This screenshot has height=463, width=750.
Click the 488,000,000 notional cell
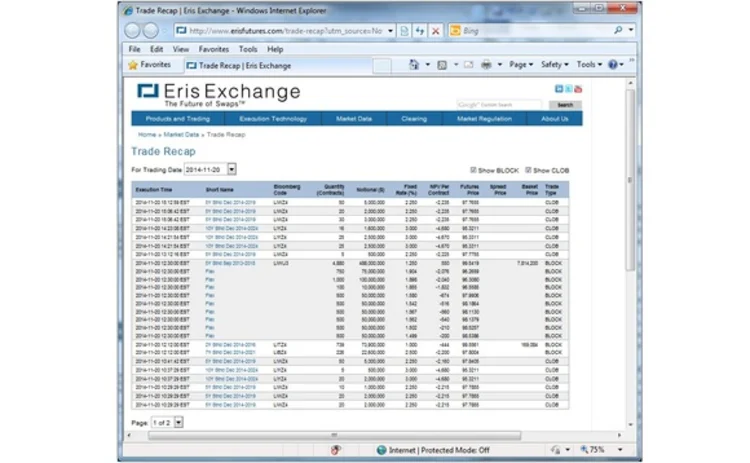[x=372, y=263]
